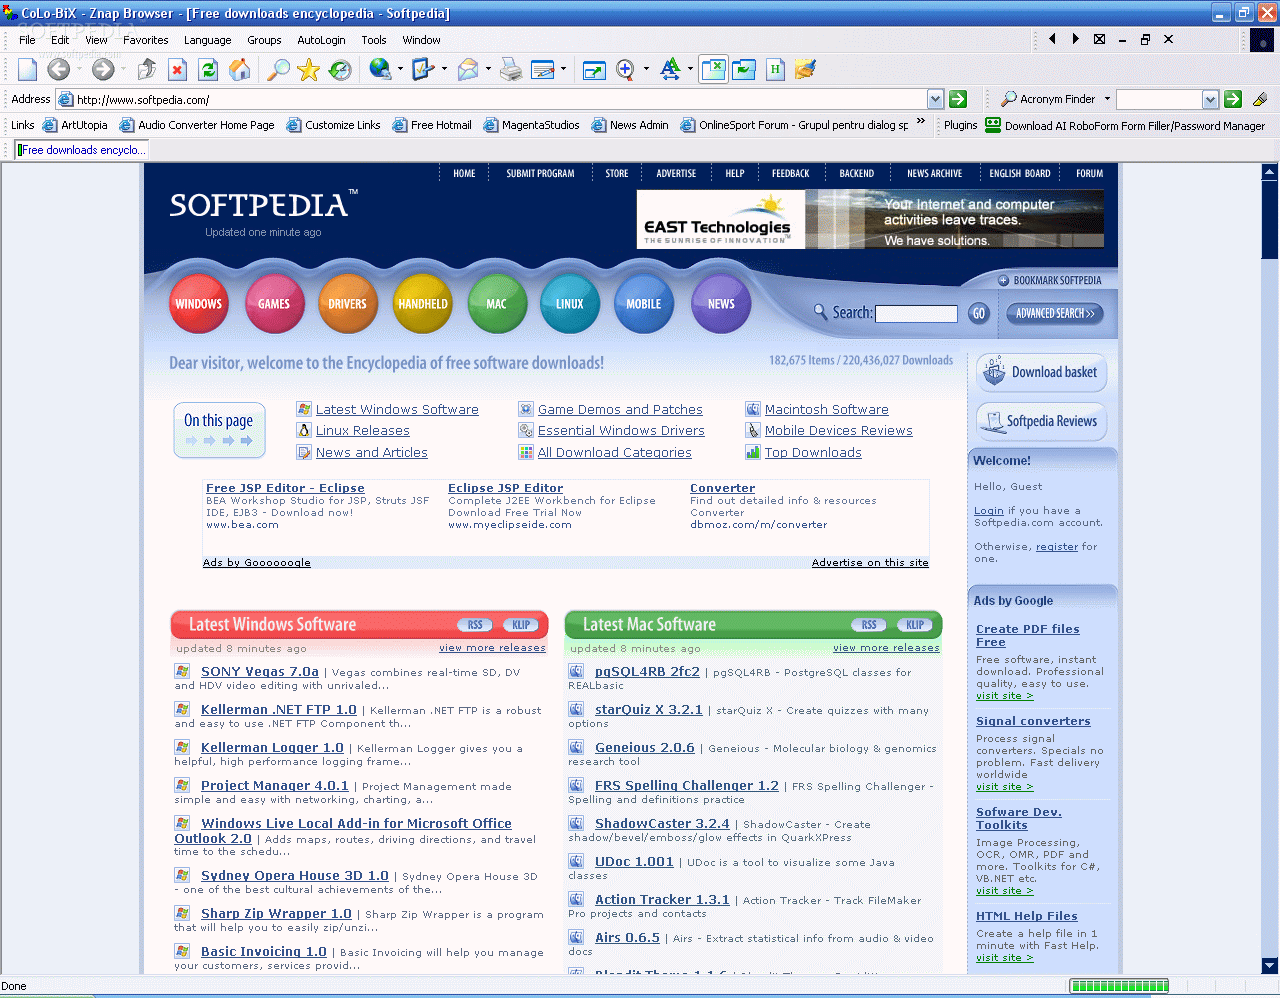Click the stop loading red X icon
1280x998 pixels.
tap(177, 69)
